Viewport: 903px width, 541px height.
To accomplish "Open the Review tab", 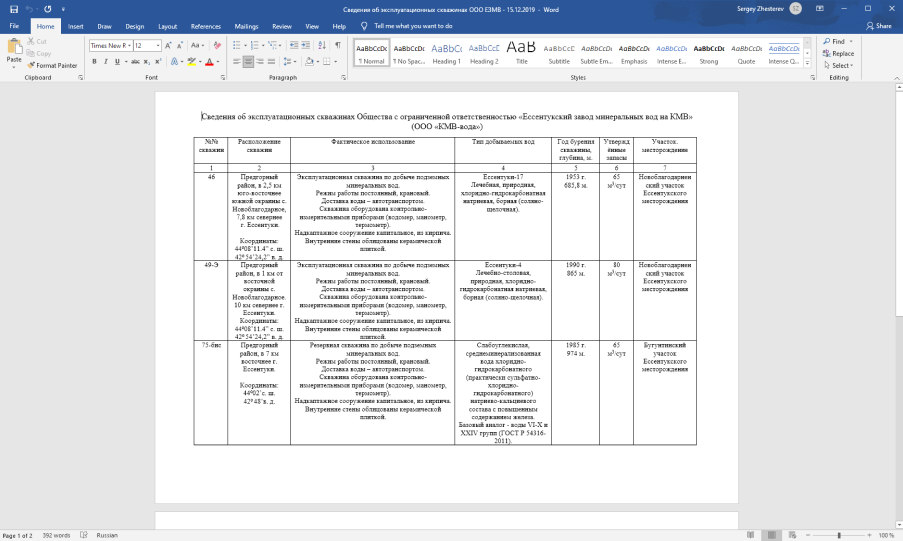I will [282, 27].
